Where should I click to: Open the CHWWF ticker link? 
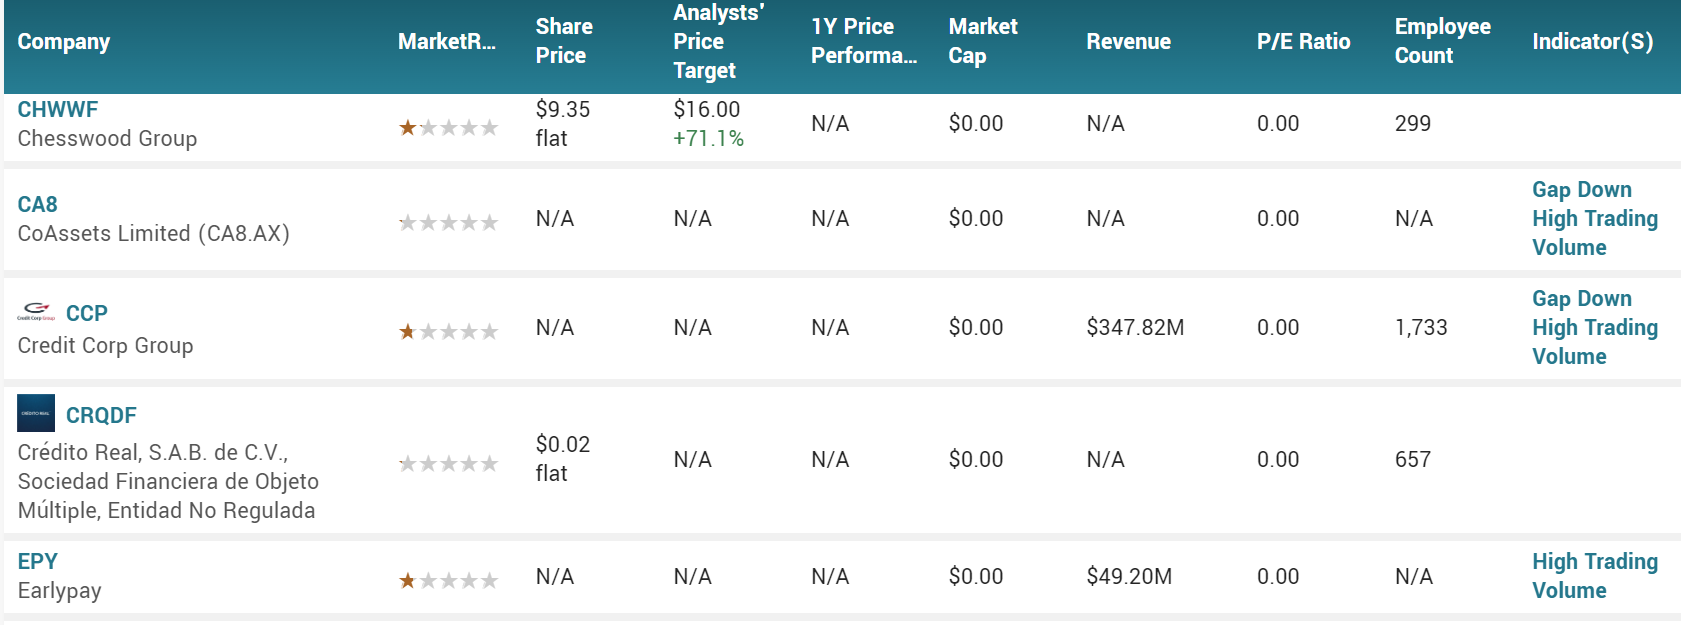(58, 110)
